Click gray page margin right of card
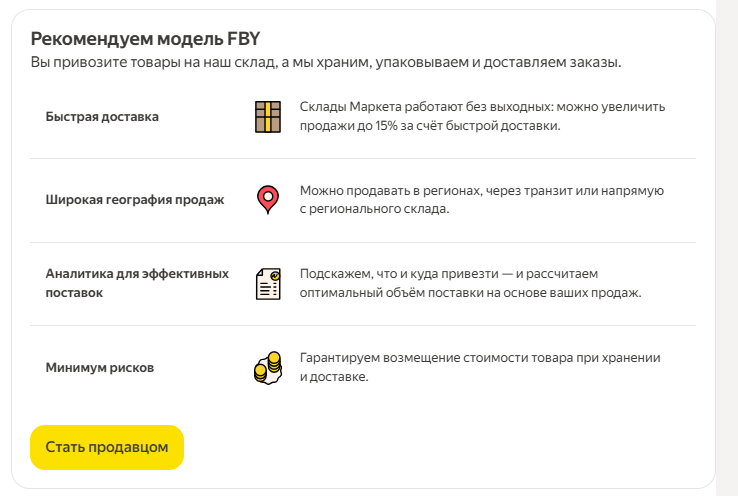The image size is (738, 496). coord(728,250)
